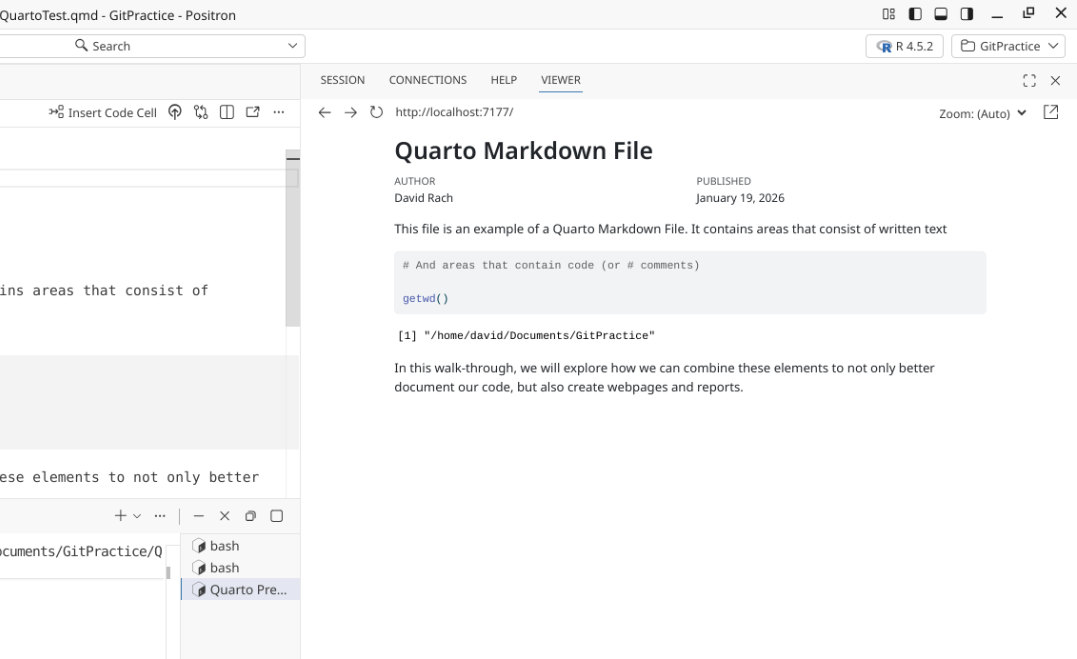Toggle the secondary side bar visibility
The width and height of the screenshot is (1077, 659).
(967, 14)
